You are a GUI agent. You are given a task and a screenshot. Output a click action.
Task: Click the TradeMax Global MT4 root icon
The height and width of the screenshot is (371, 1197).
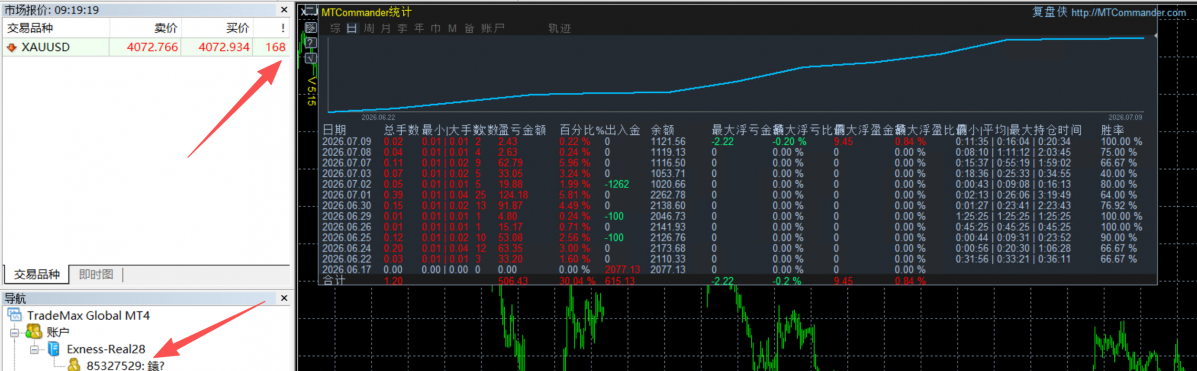click(14, 315)
